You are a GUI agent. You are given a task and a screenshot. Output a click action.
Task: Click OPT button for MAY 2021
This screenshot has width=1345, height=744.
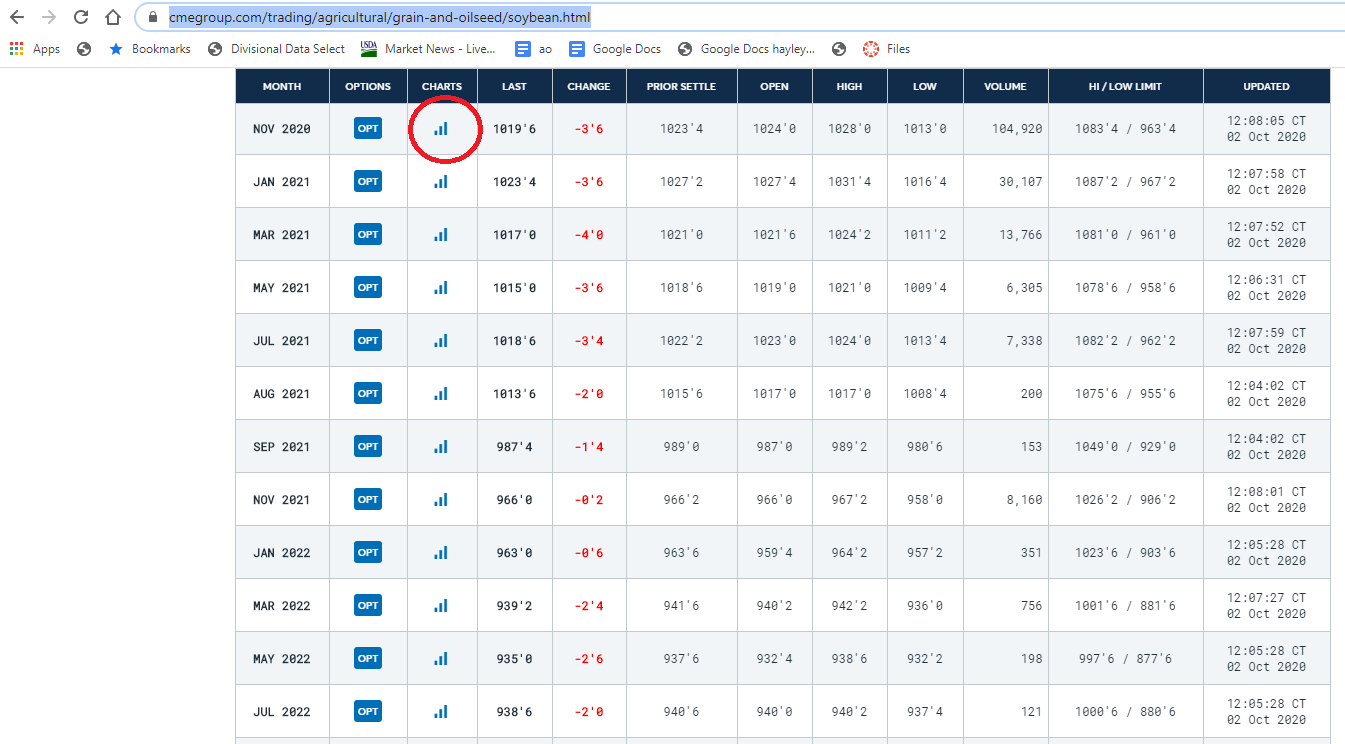coord(368,287)
